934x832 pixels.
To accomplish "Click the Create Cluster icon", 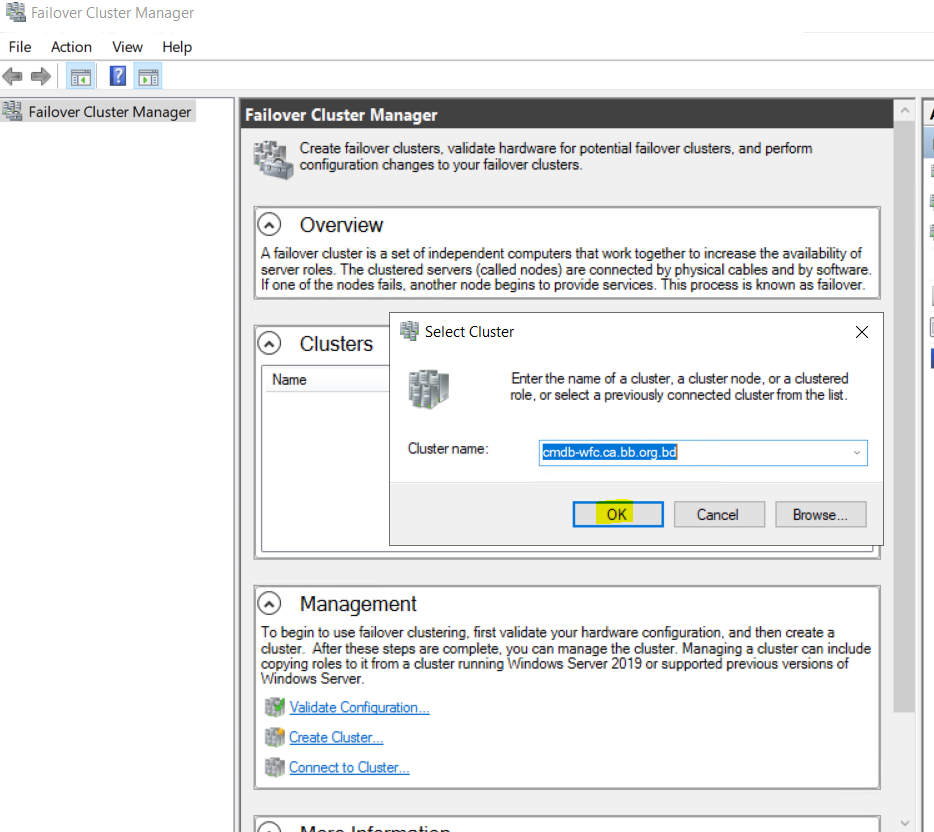I will click(275, 737).
